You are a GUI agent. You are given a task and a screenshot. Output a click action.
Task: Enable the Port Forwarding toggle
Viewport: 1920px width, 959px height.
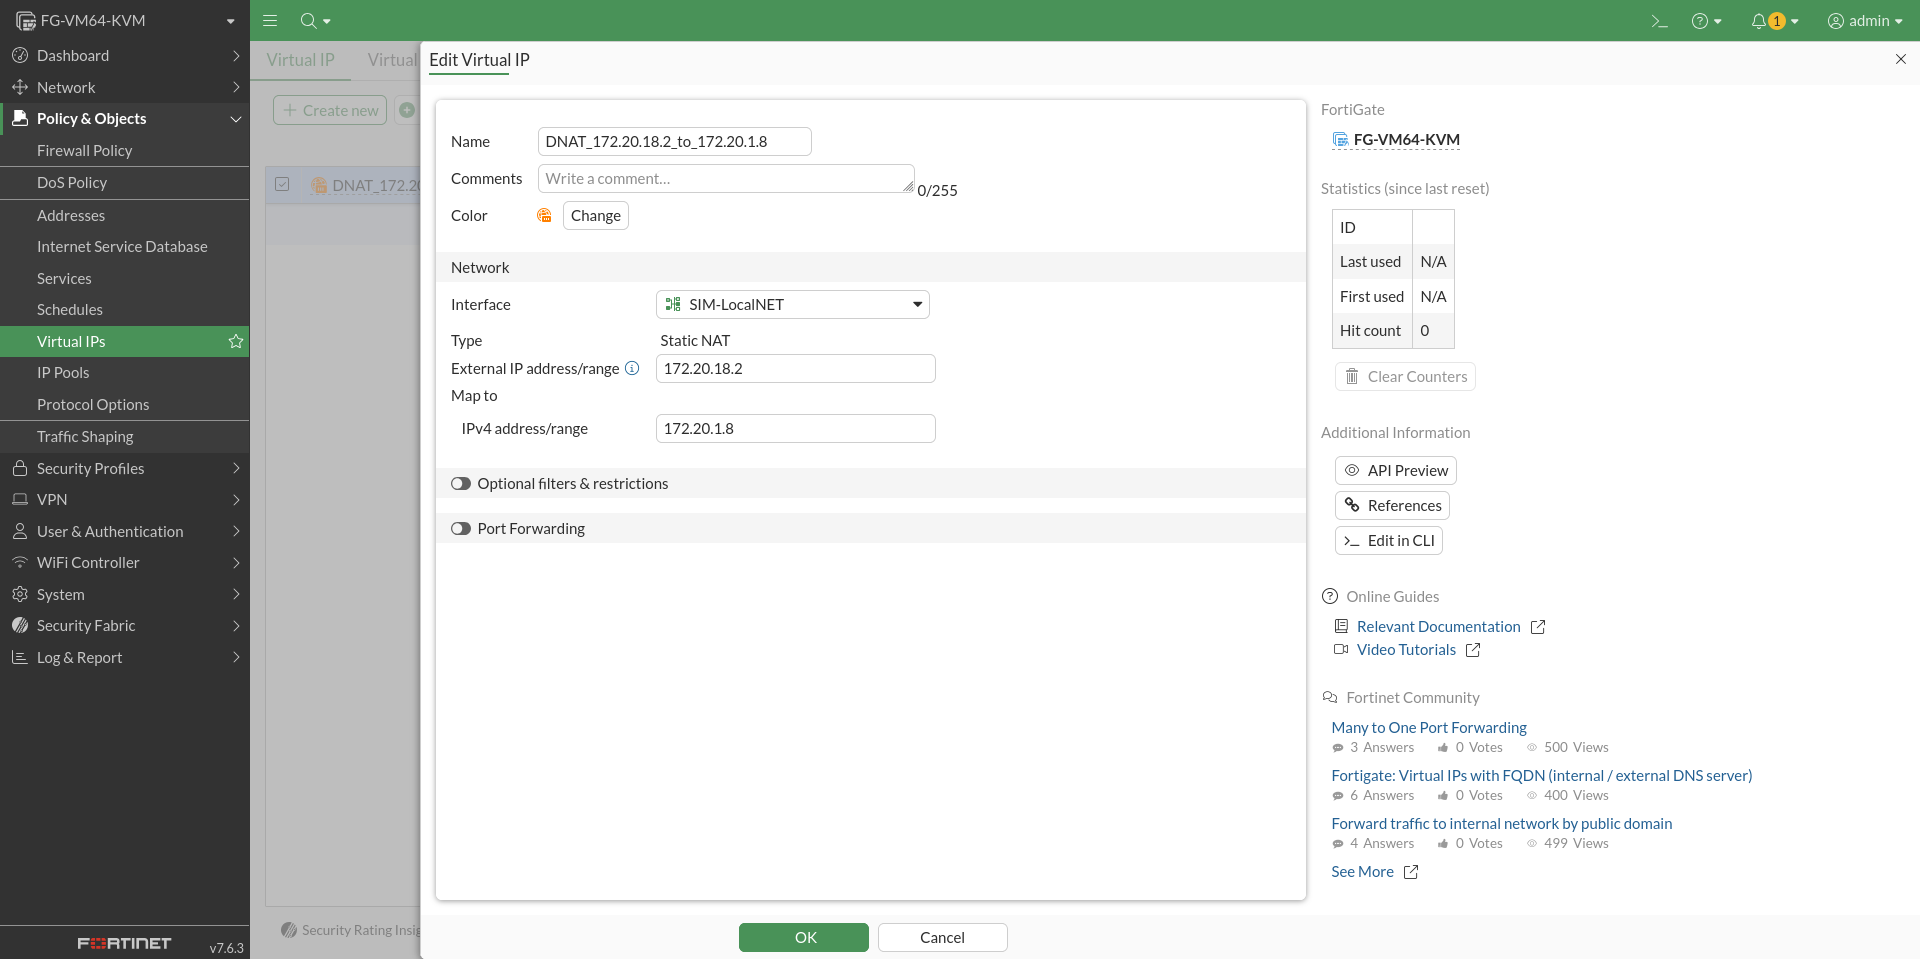click(x=461, y=529)
